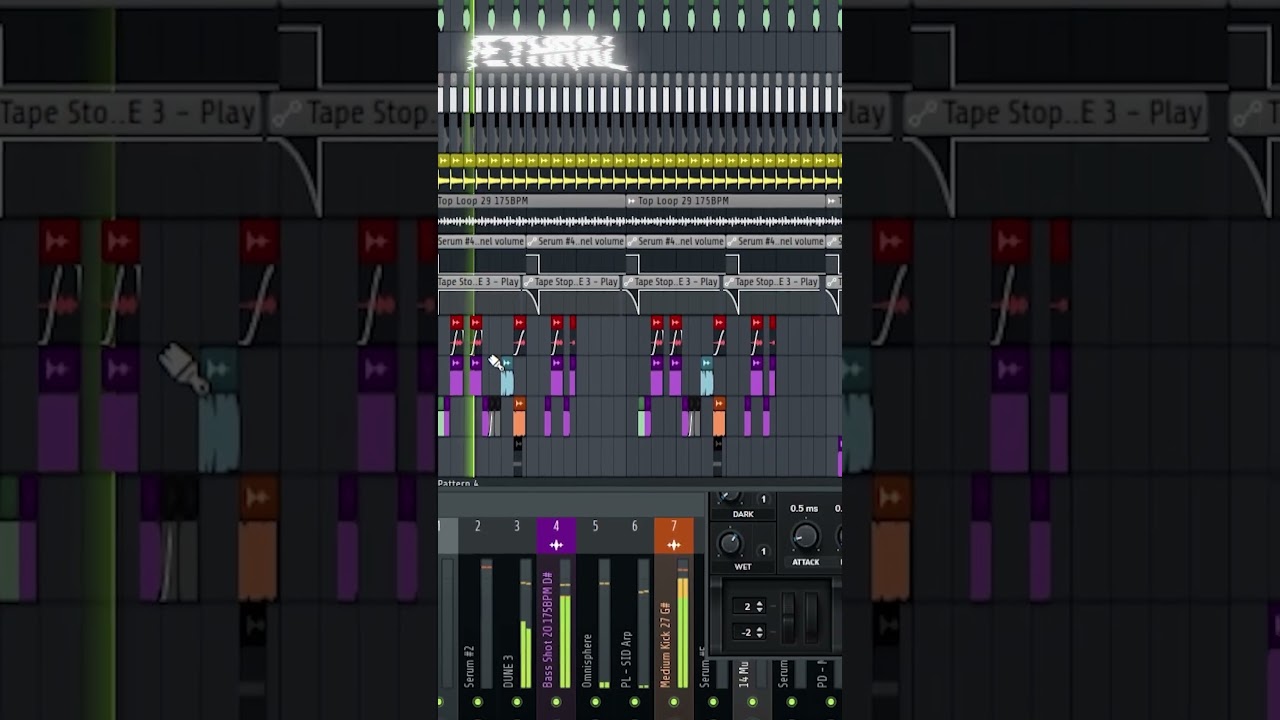Viewport: 1280px width, 720px height.
Task: Select the Bass Shot 20 175BPM D# name
Action: coord(548,630)
